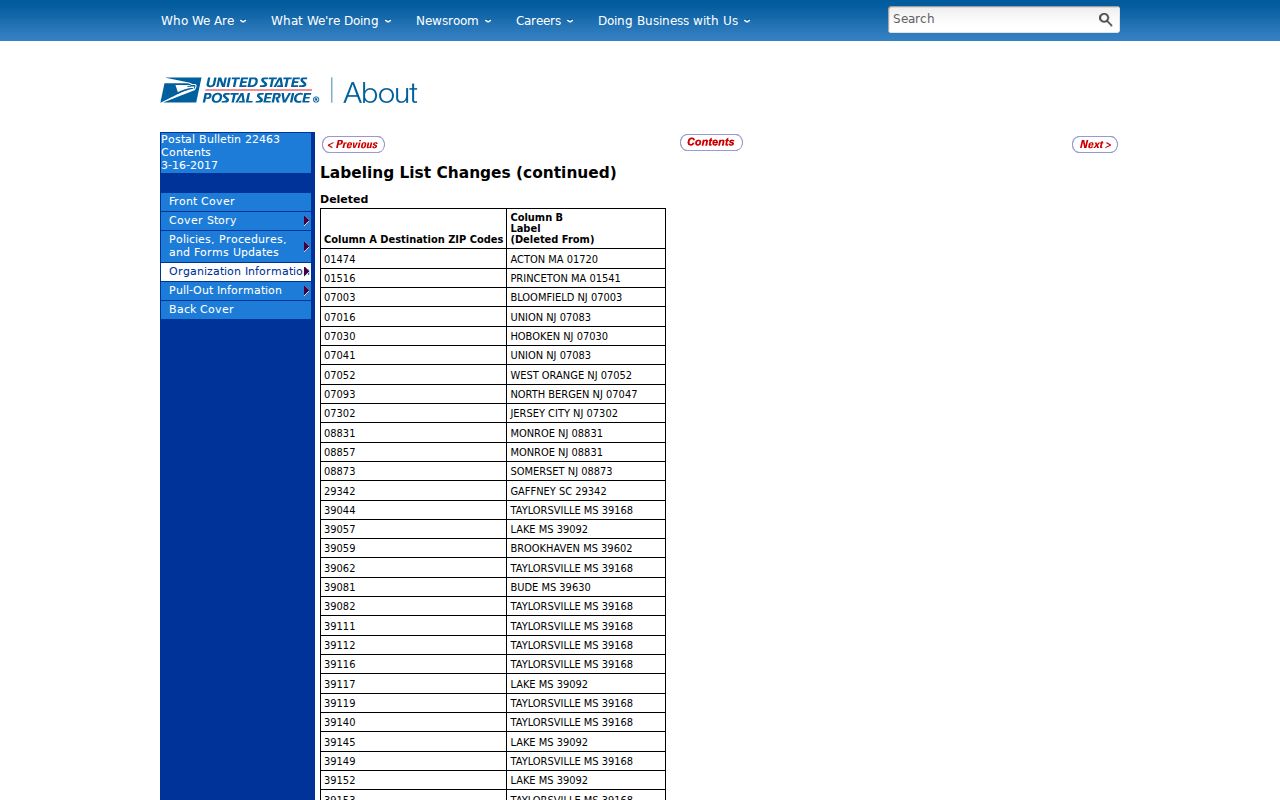Click ZIP code 39152 cell
This screenshot has height=800, width=1280.
(x=413, y=780)
